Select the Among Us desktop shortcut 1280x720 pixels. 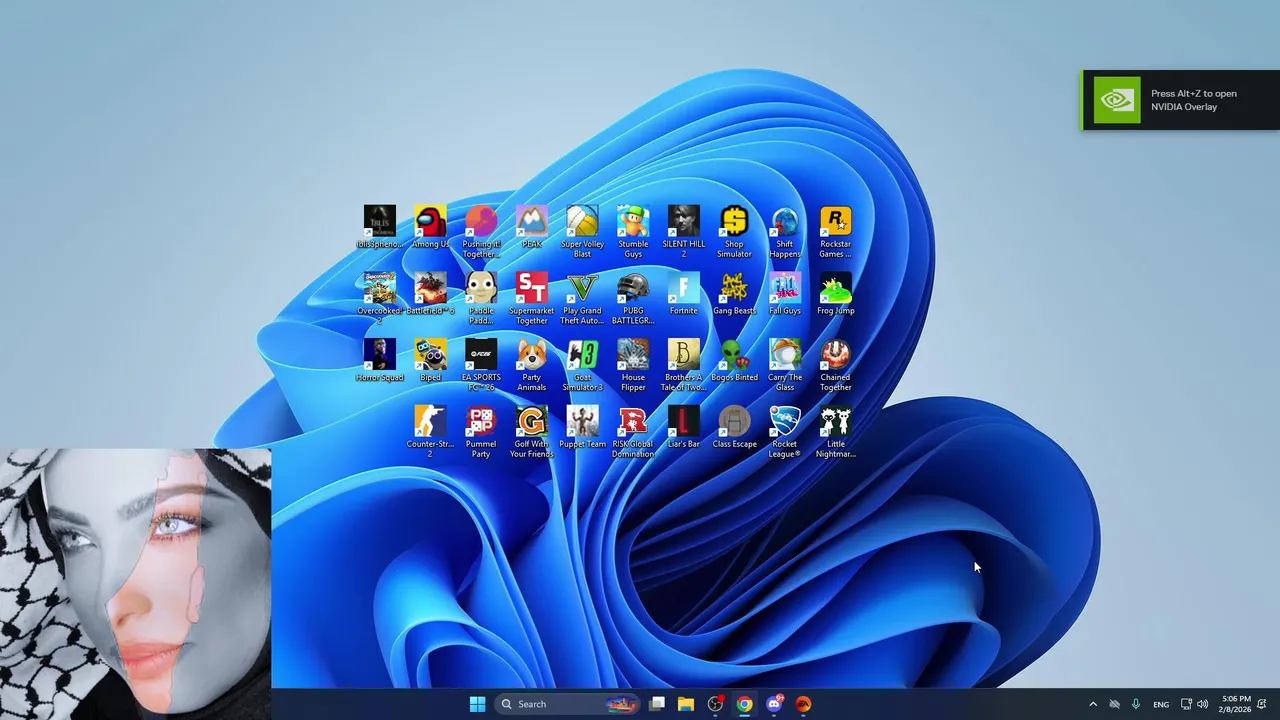coord(430,227)
